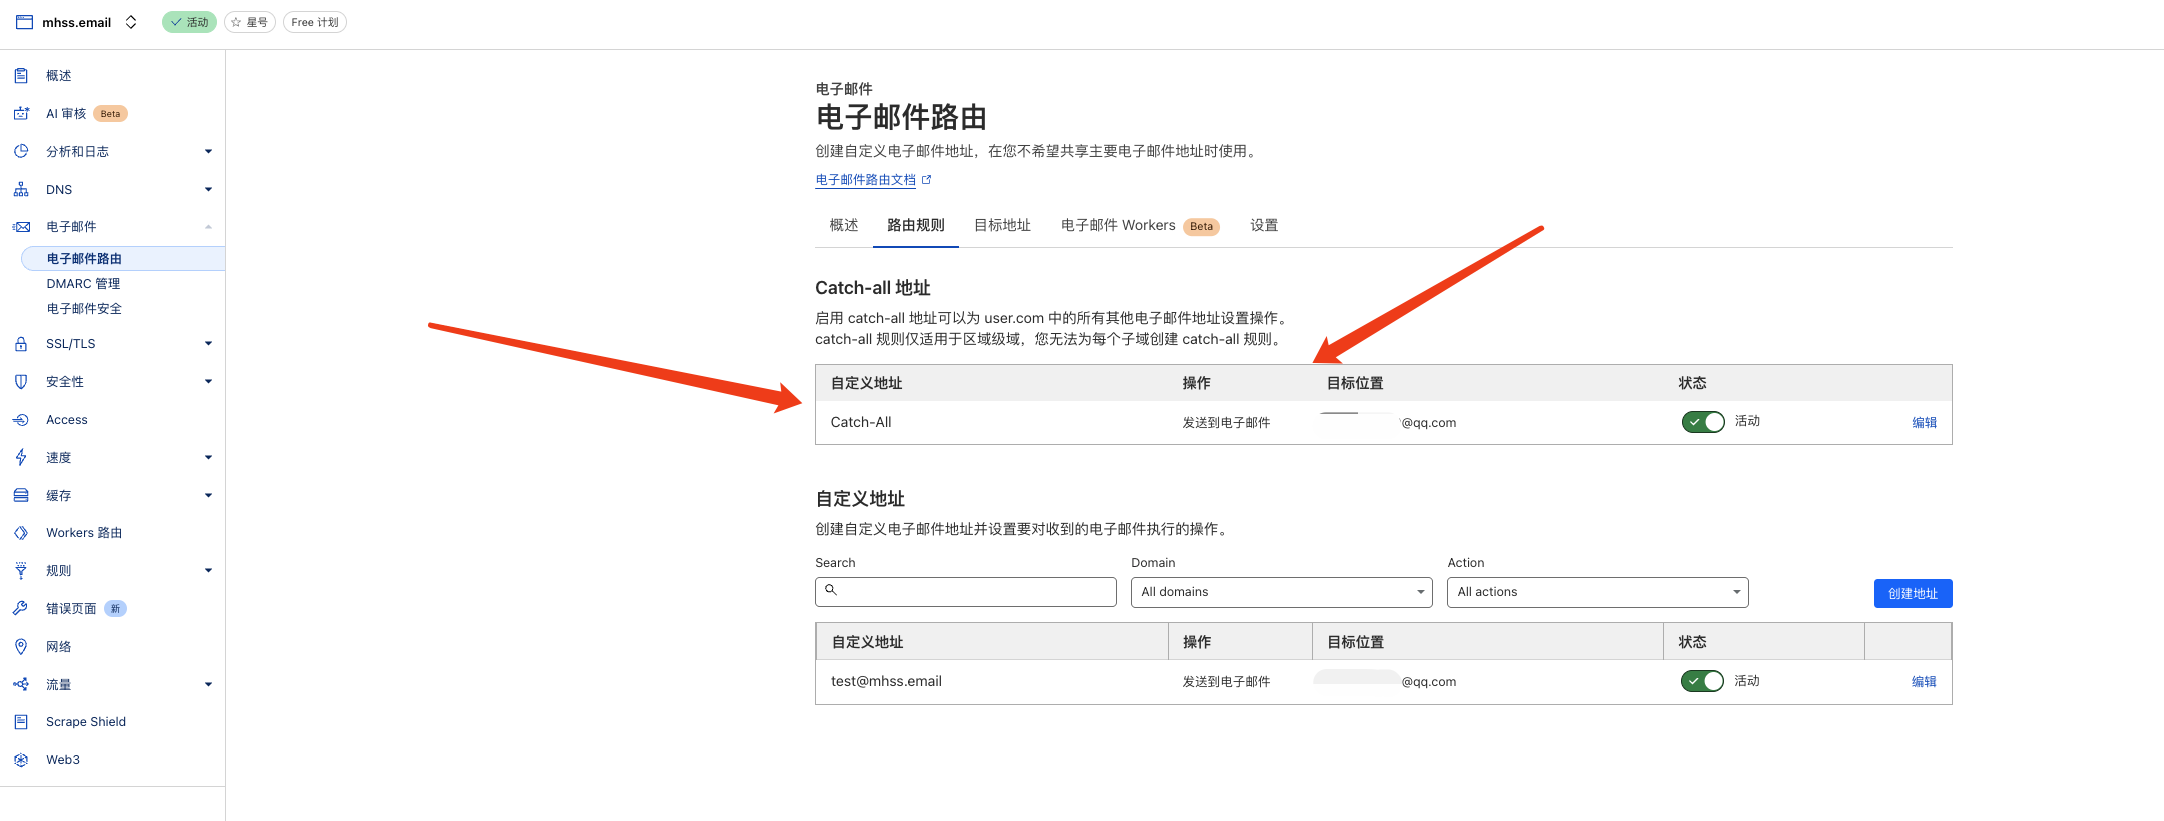Switch to the 概述 tab
The height and width of the screenshot is (821, 2164).
pos(844,226)
